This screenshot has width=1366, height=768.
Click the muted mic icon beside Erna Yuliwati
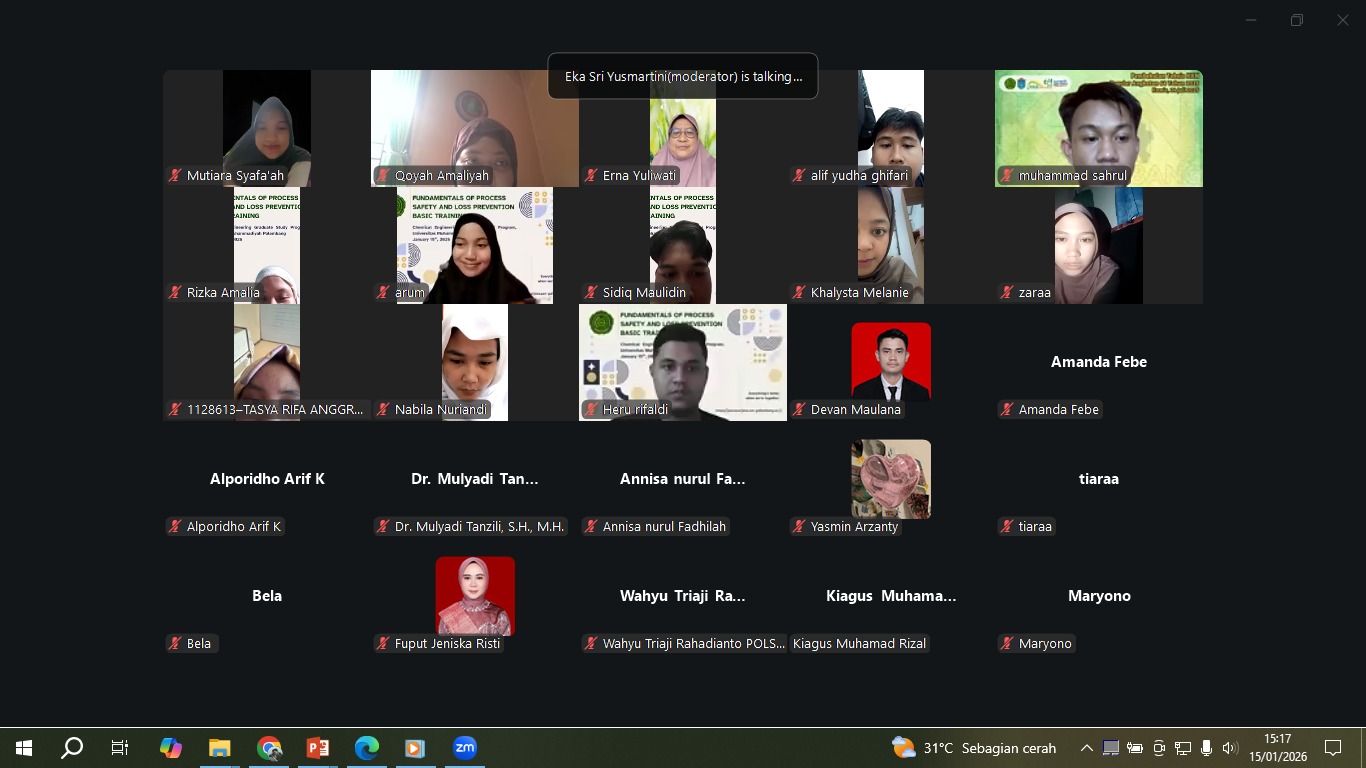tap(591, 175)
